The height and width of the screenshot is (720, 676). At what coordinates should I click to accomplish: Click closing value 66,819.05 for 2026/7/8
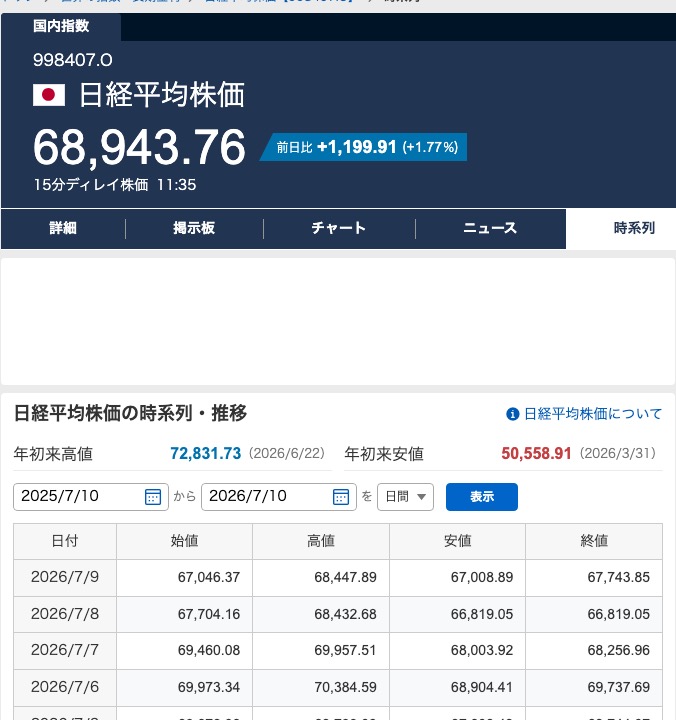pyautogui.click(x=619, y=614)
